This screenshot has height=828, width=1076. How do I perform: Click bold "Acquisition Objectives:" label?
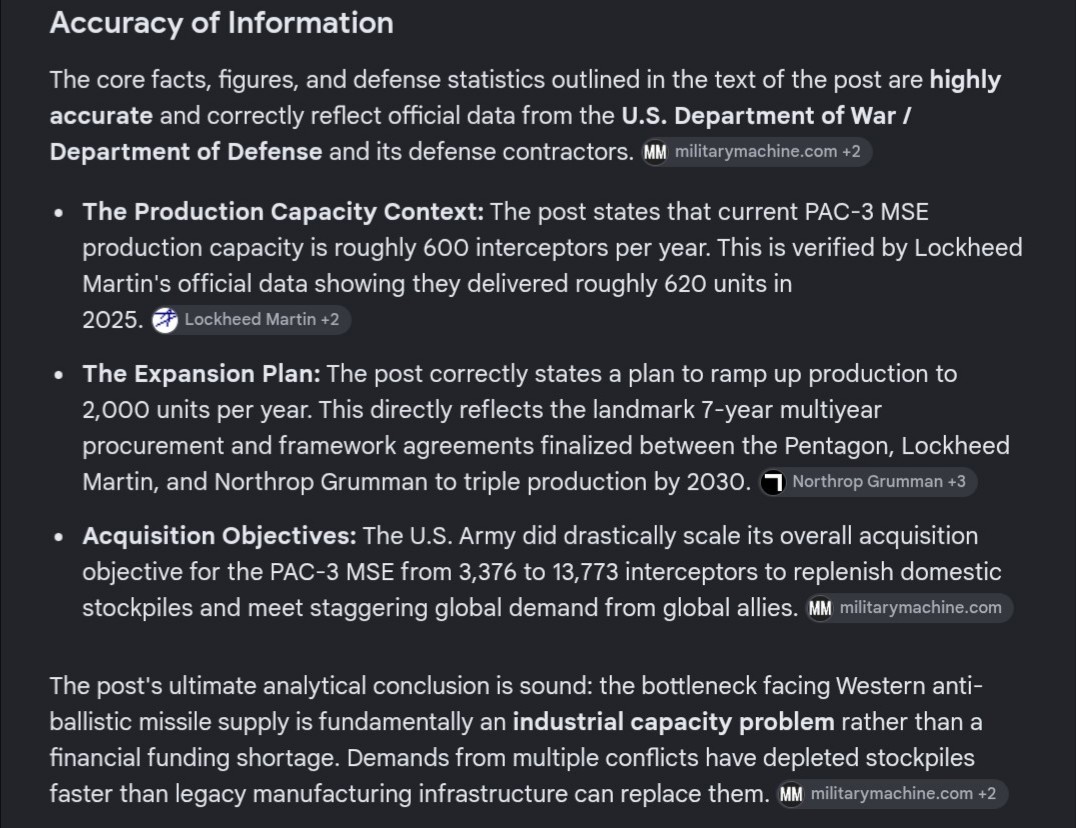(220, 536)
